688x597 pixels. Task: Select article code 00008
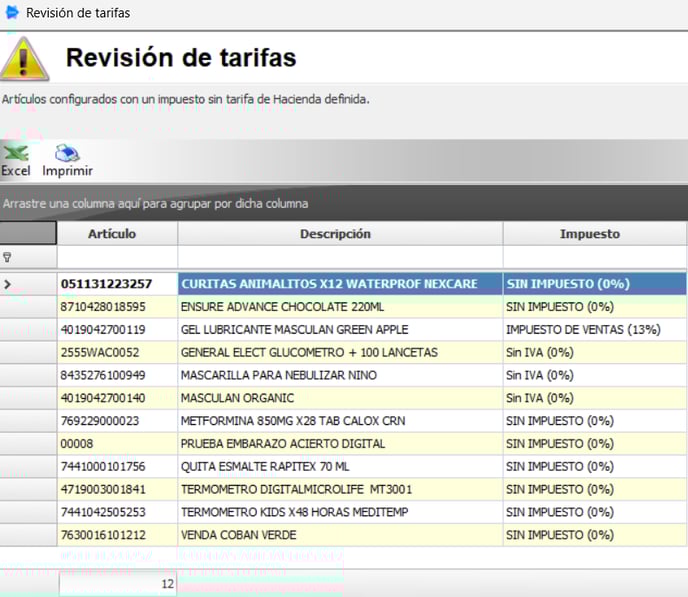pos(117,443)
